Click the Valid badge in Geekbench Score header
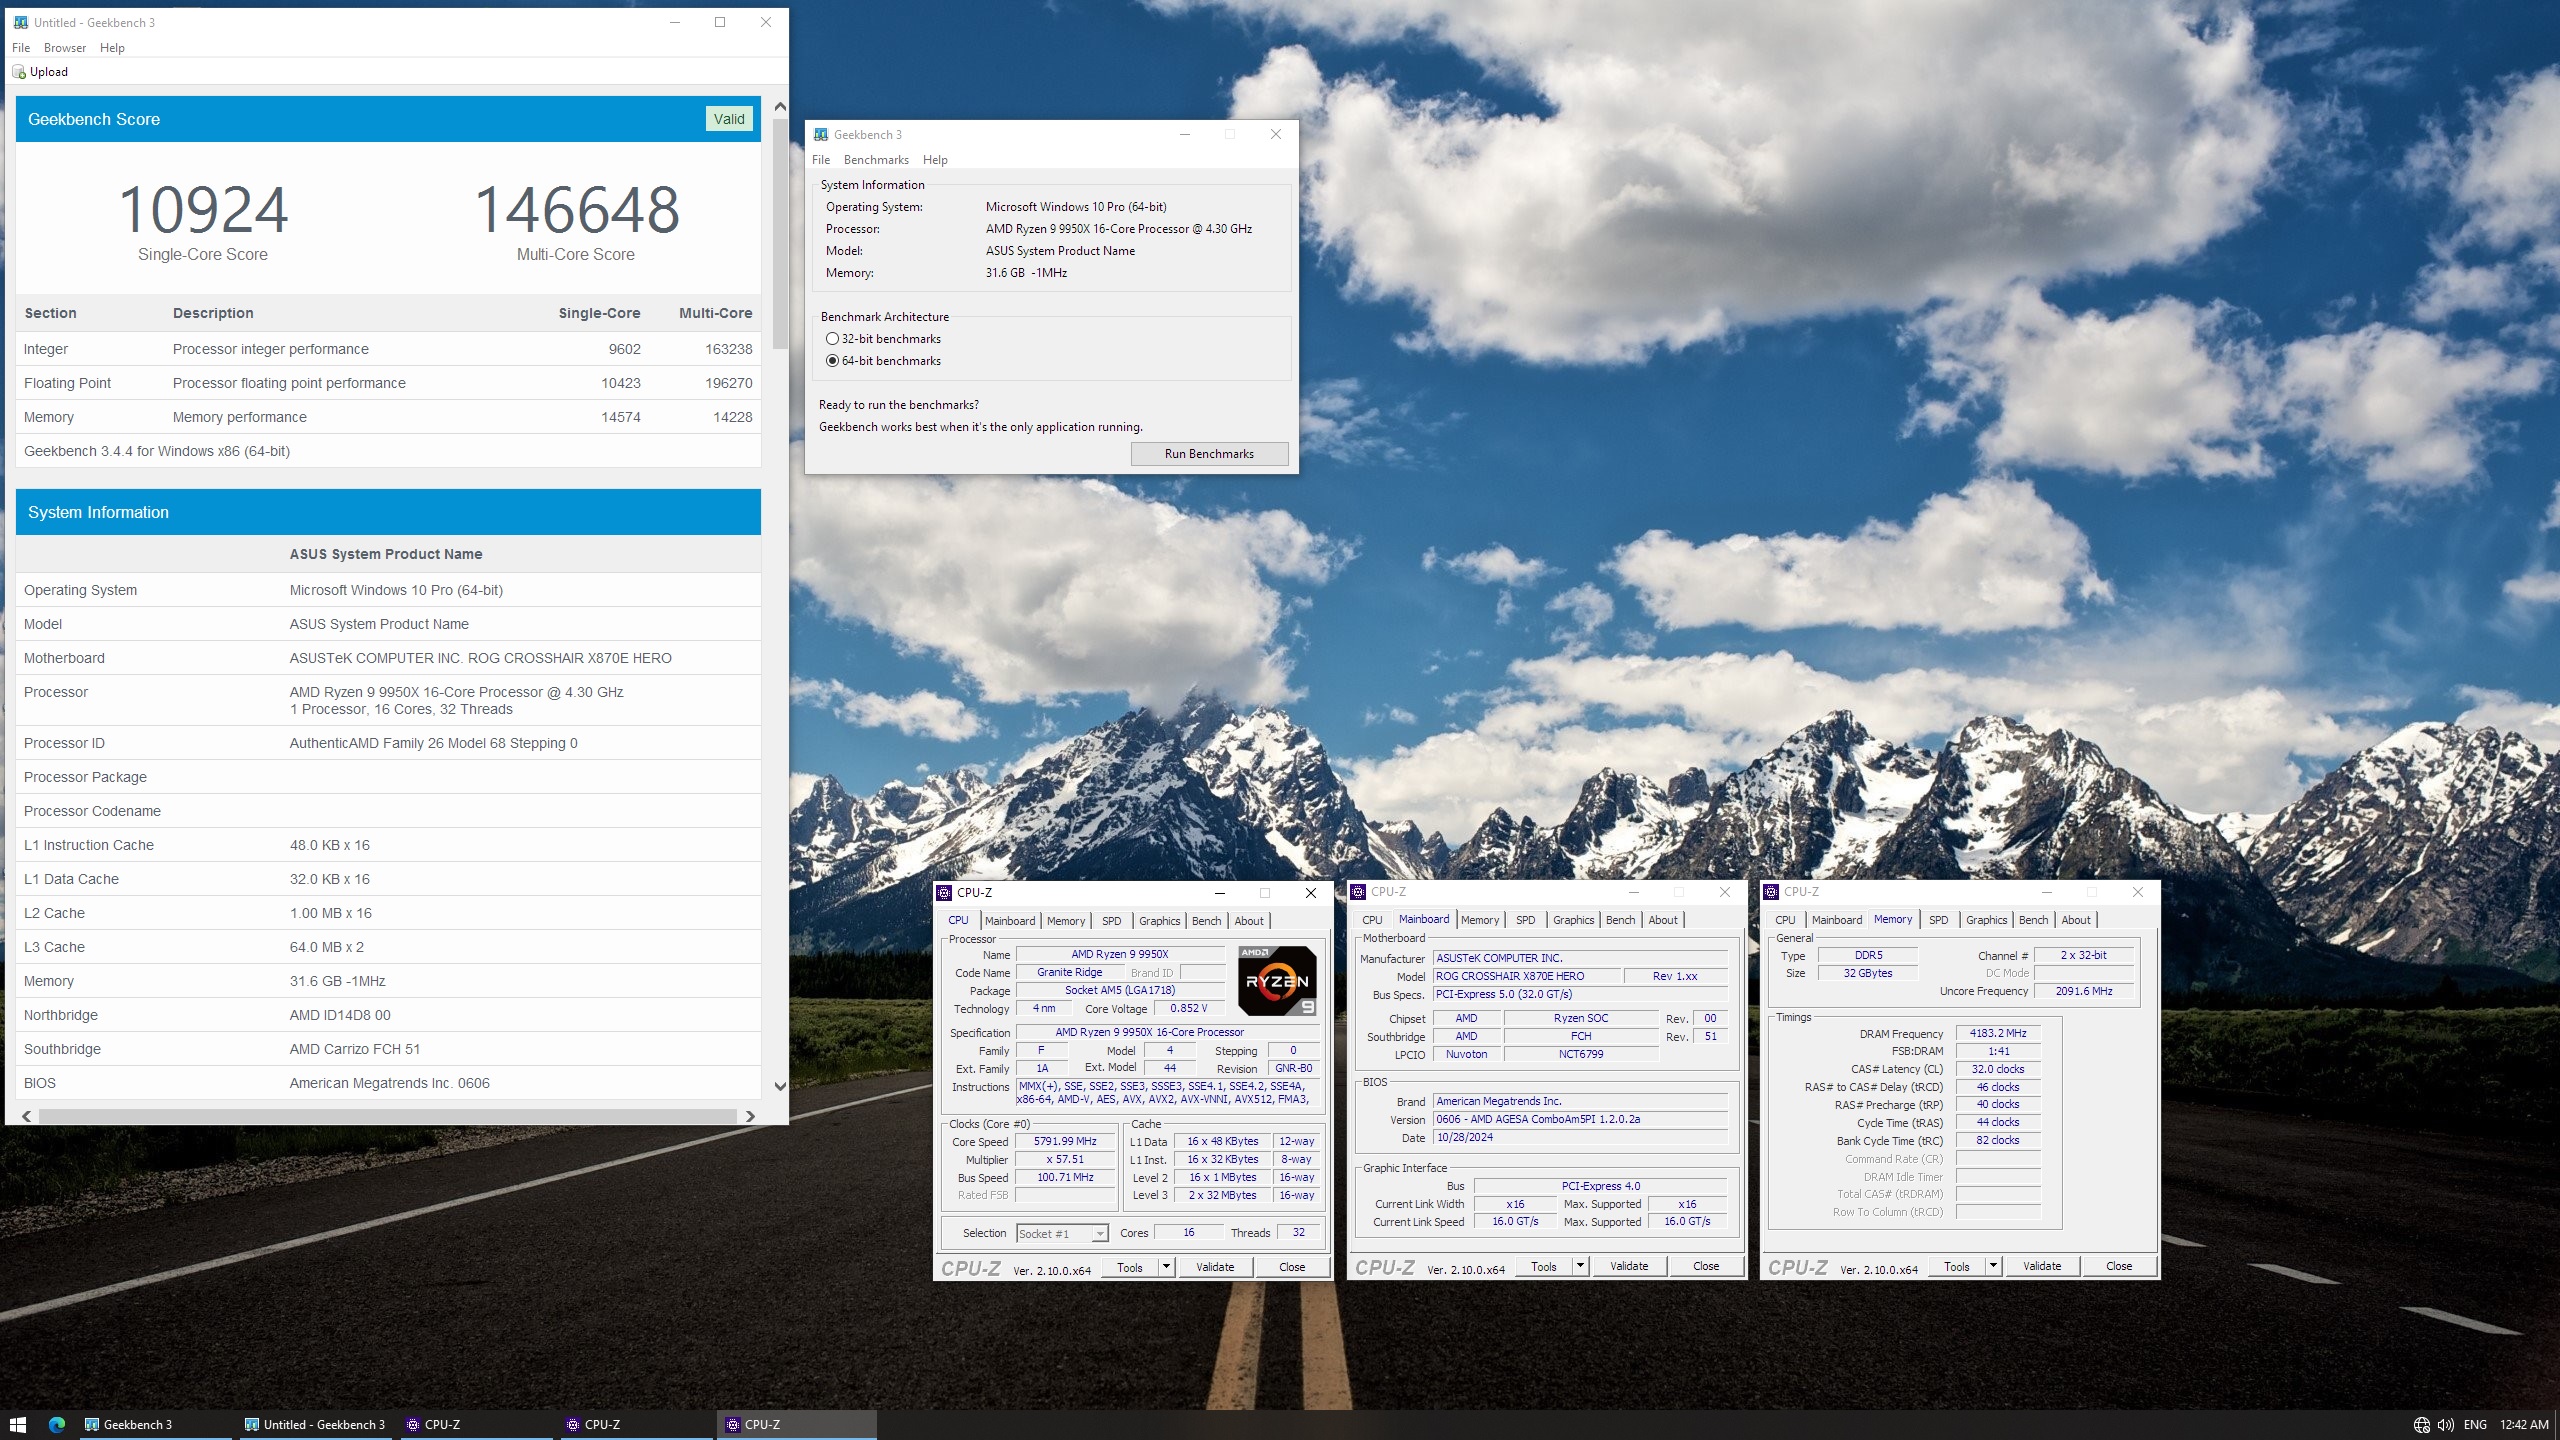Image resolution: width=2560 pixels, height=1440 pixels. (x=729, y=119)
